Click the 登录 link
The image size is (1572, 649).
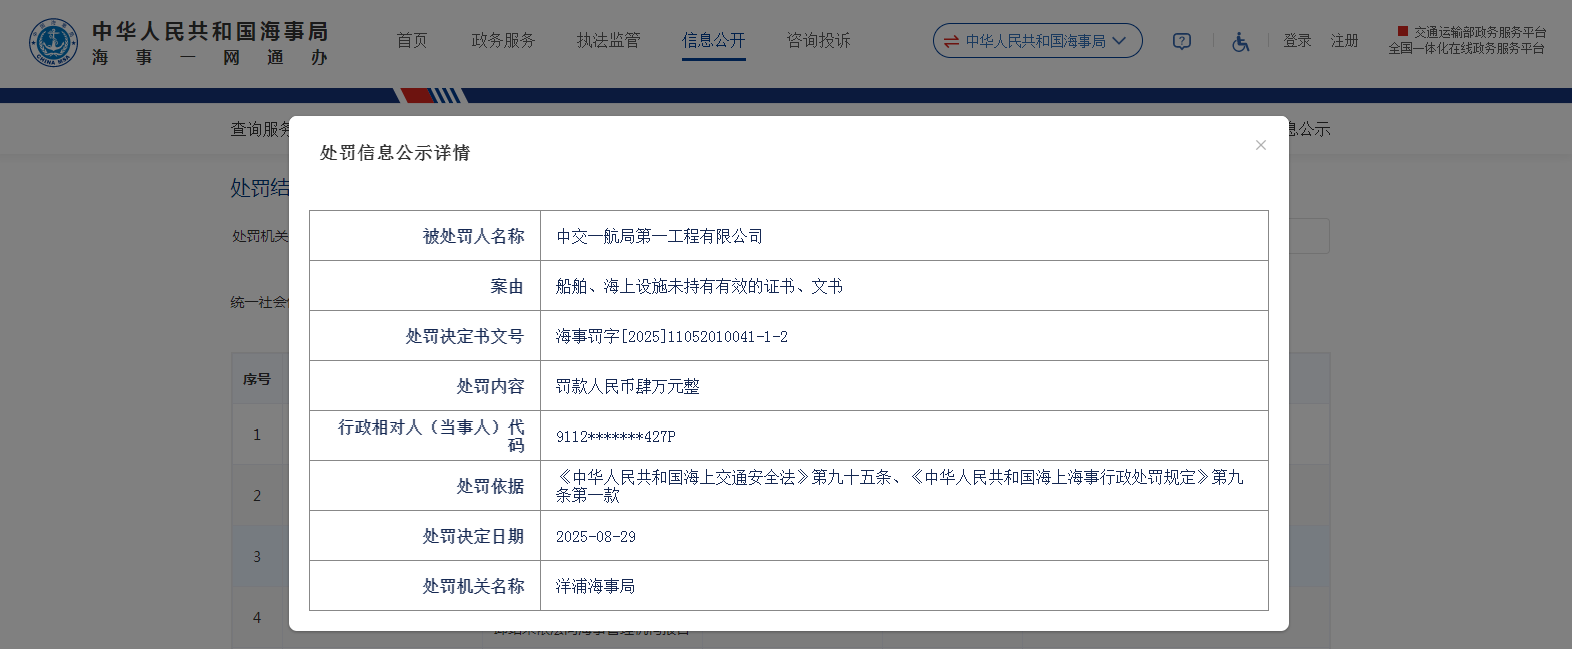pyautogui.click(x=1297, y=41)
